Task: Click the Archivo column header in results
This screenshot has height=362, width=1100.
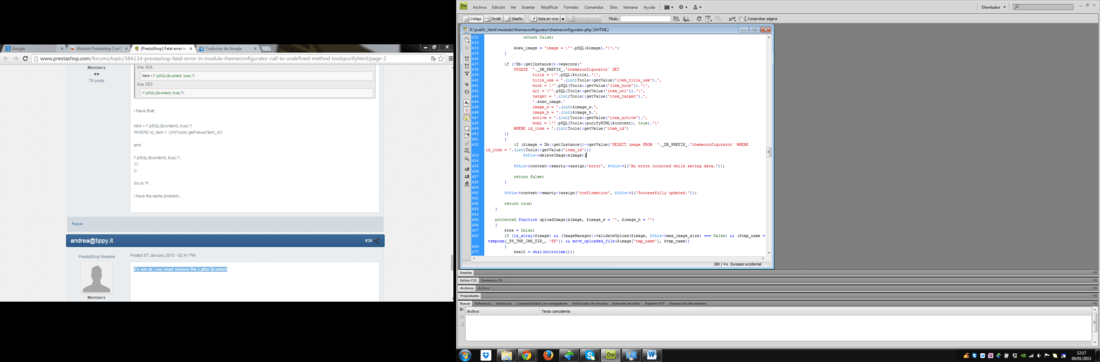Action: click(x=503, y=311)
